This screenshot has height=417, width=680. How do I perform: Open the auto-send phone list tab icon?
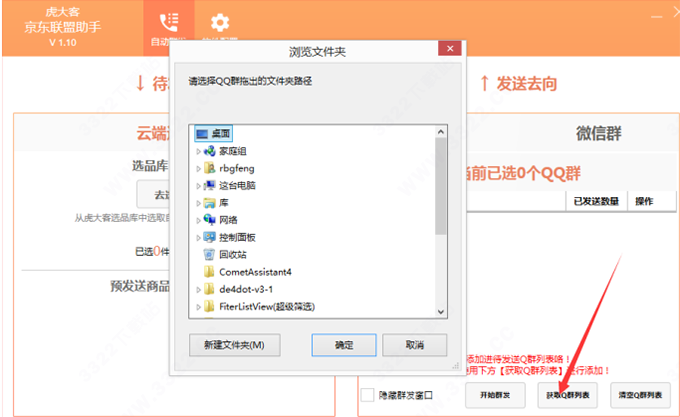coord(169,22)
